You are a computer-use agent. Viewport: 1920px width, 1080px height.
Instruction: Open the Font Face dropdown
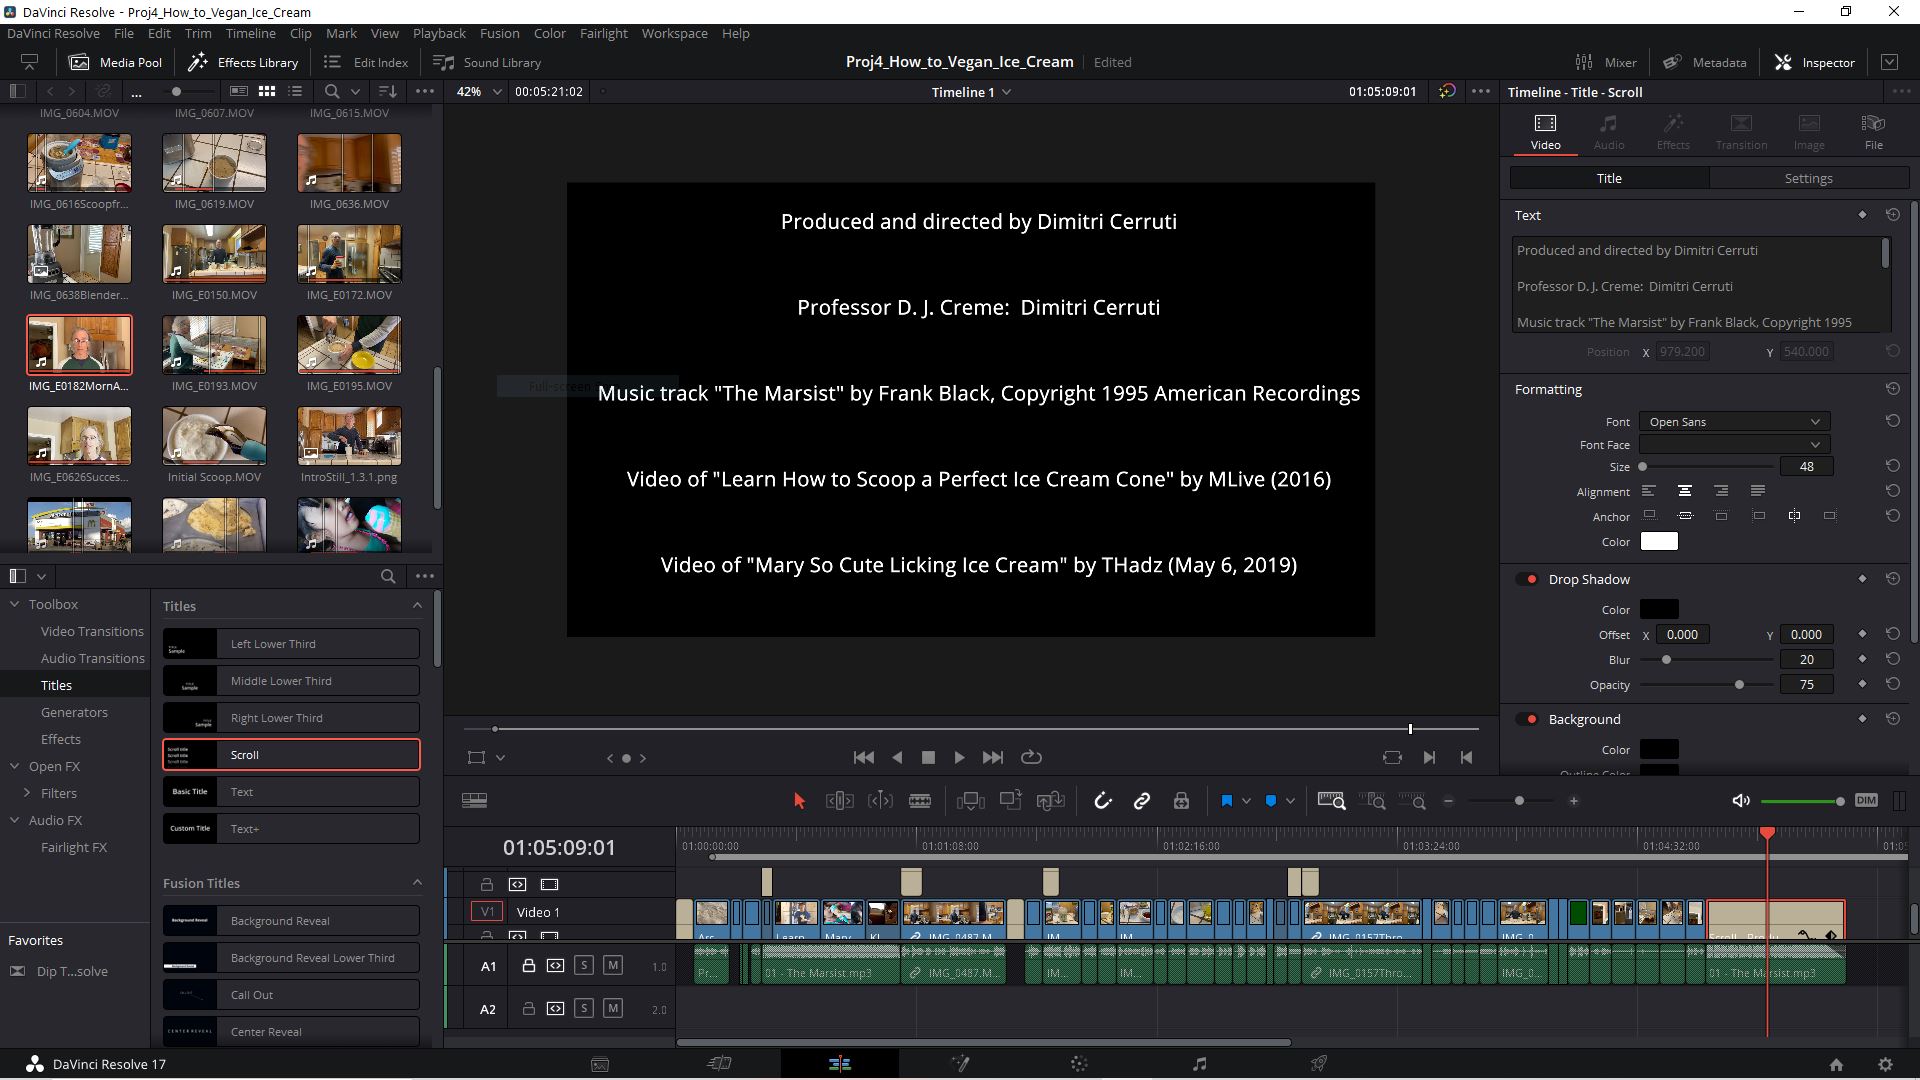1734,445
